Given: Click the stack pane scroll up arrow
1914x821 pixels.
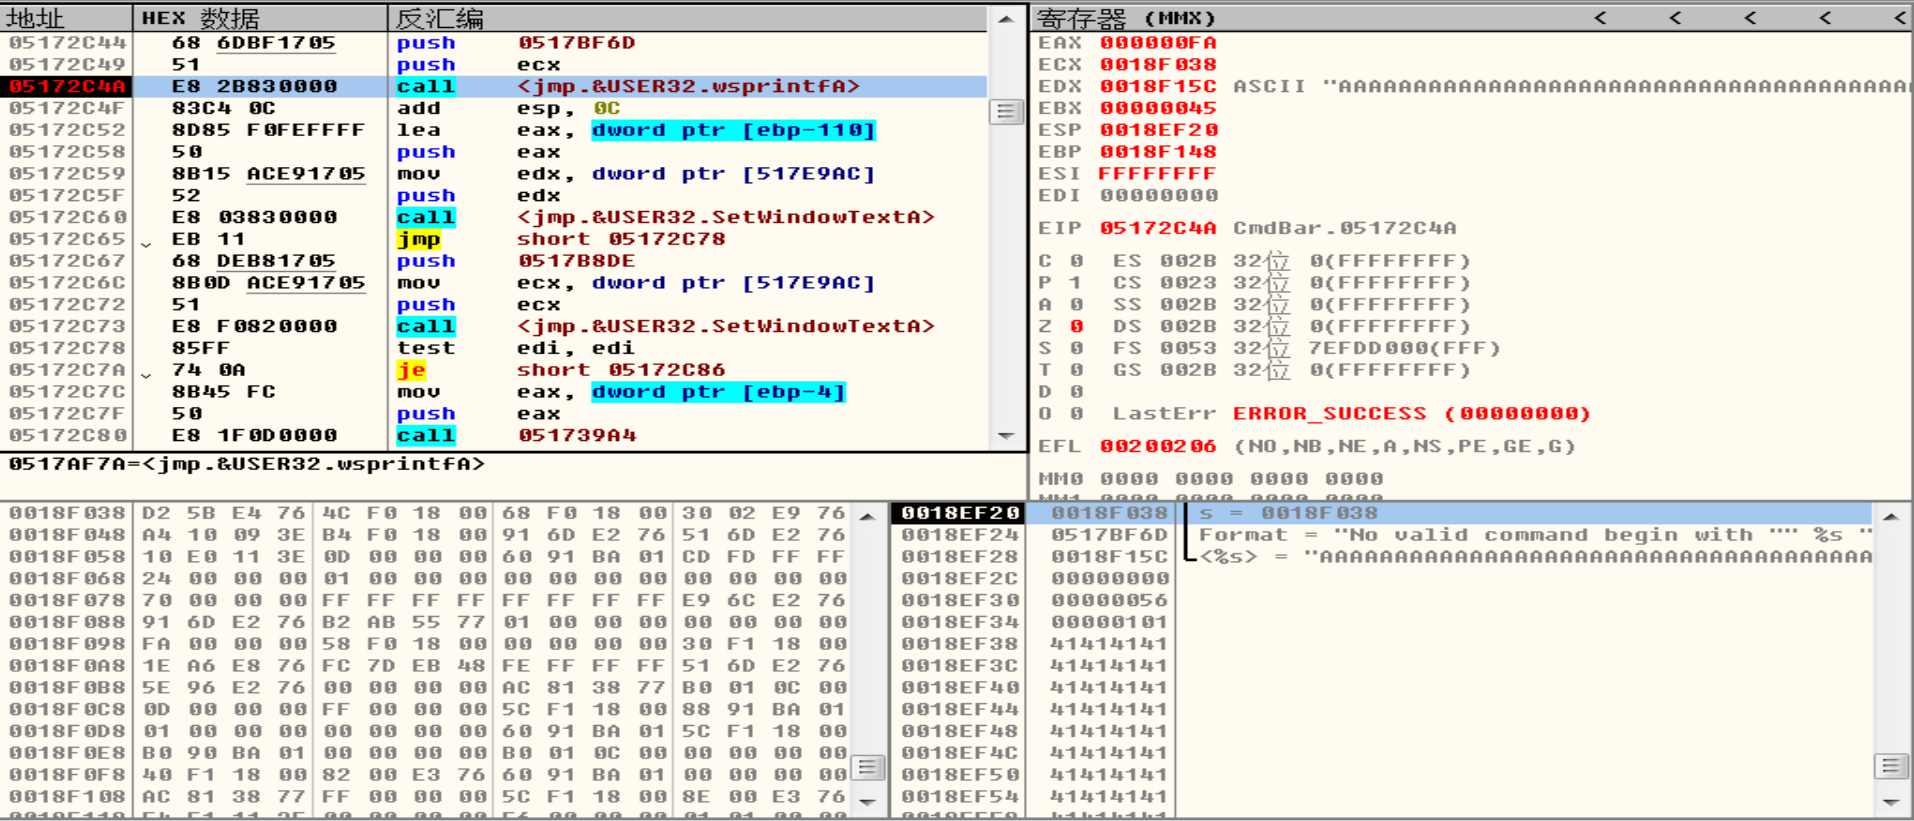Looking at the screenshot, I should (1890, 516).
